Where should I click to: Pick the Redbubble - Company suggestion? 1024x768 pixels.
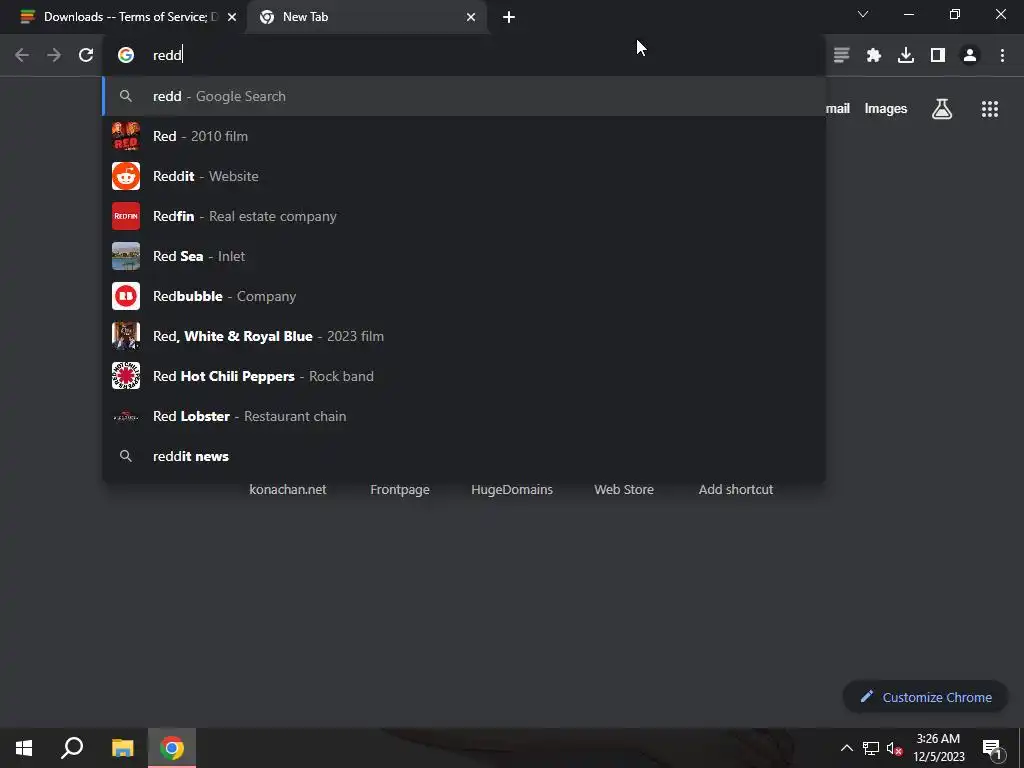point(464,296)
